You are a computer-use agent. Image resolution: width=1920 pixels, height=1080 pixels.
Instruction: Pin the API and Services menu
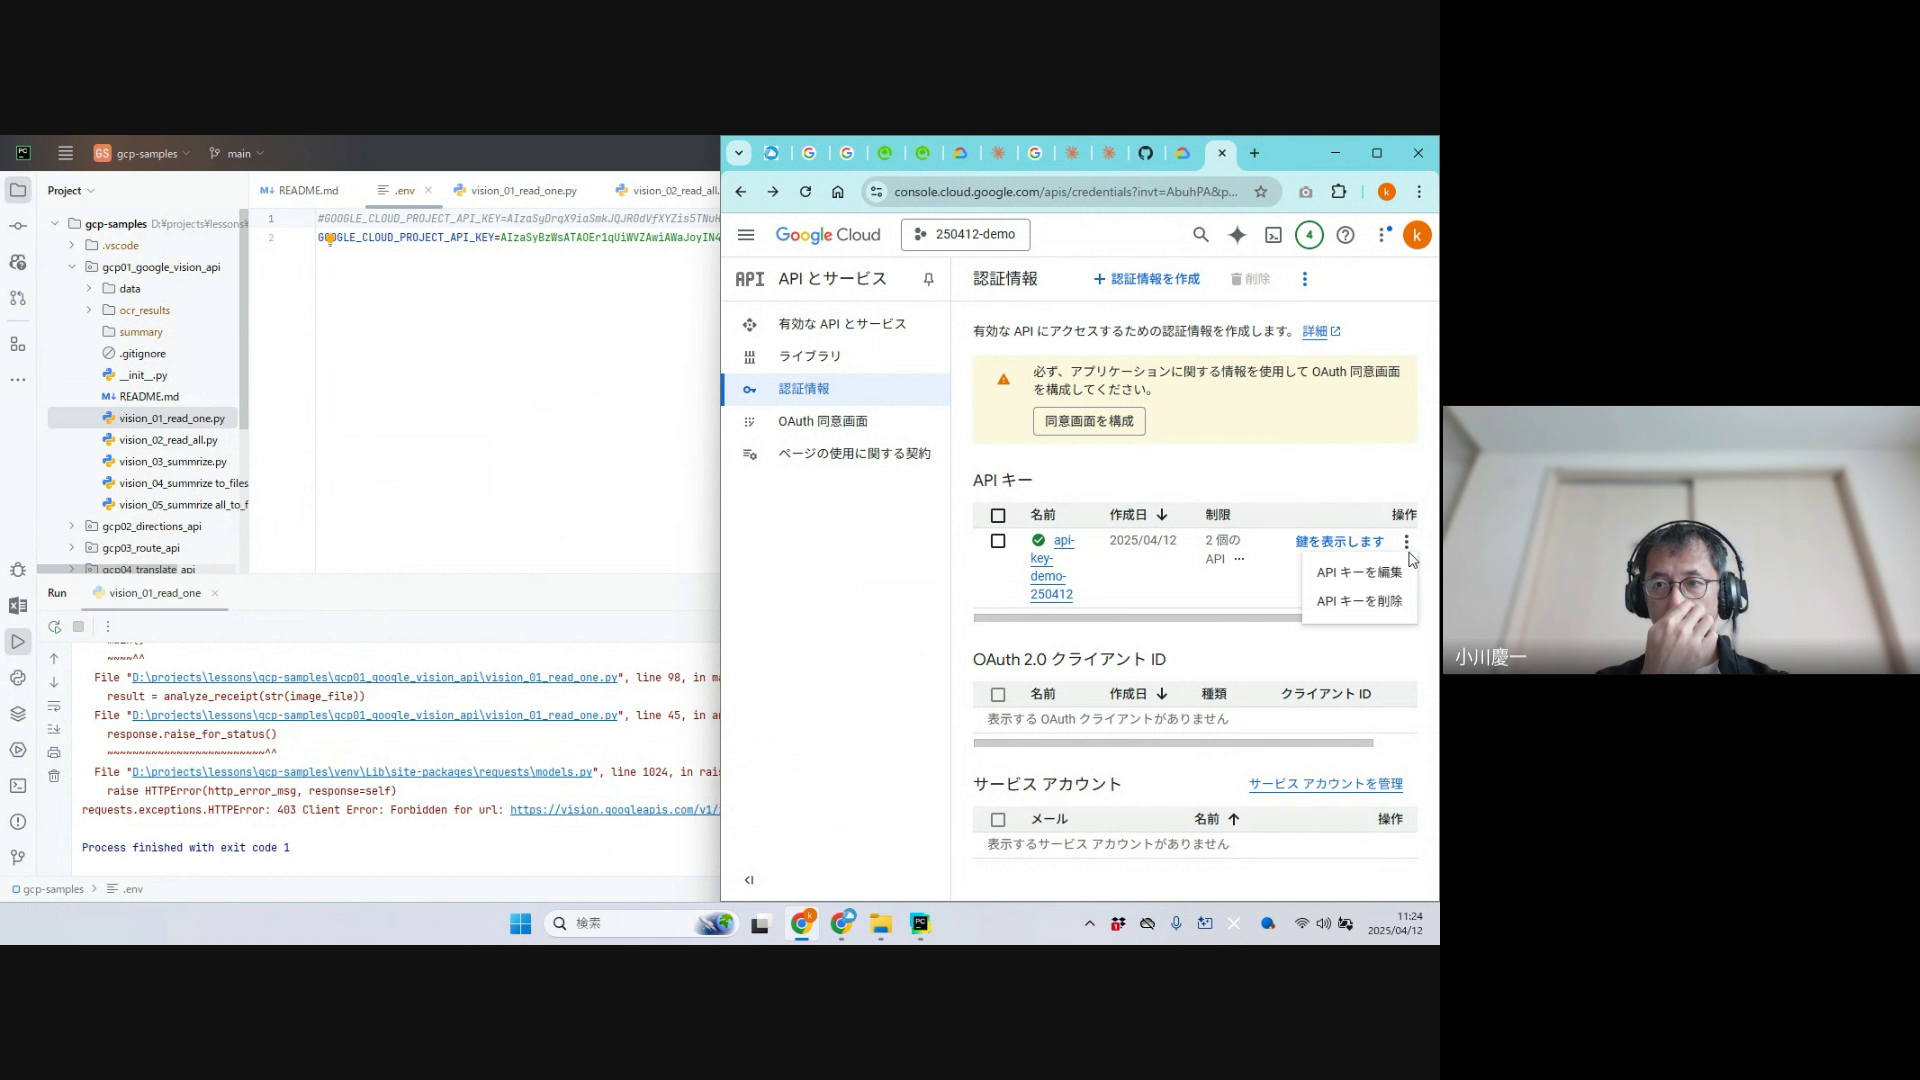928,279
